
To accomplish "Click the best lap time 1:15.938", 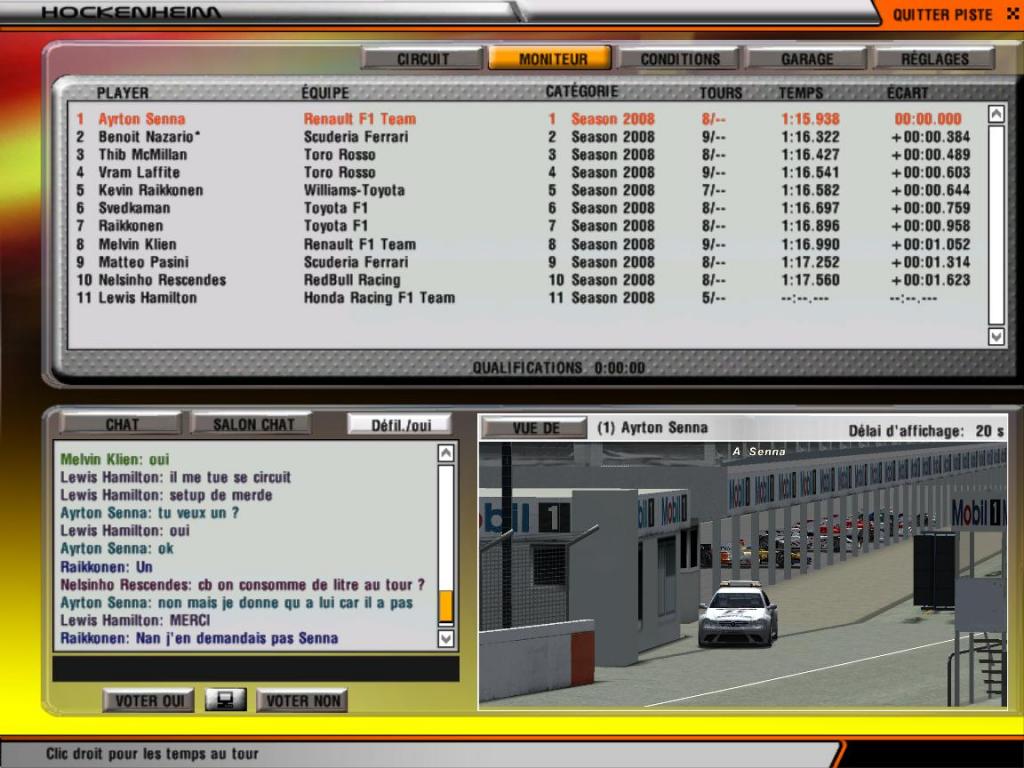I will click(810, 119).
